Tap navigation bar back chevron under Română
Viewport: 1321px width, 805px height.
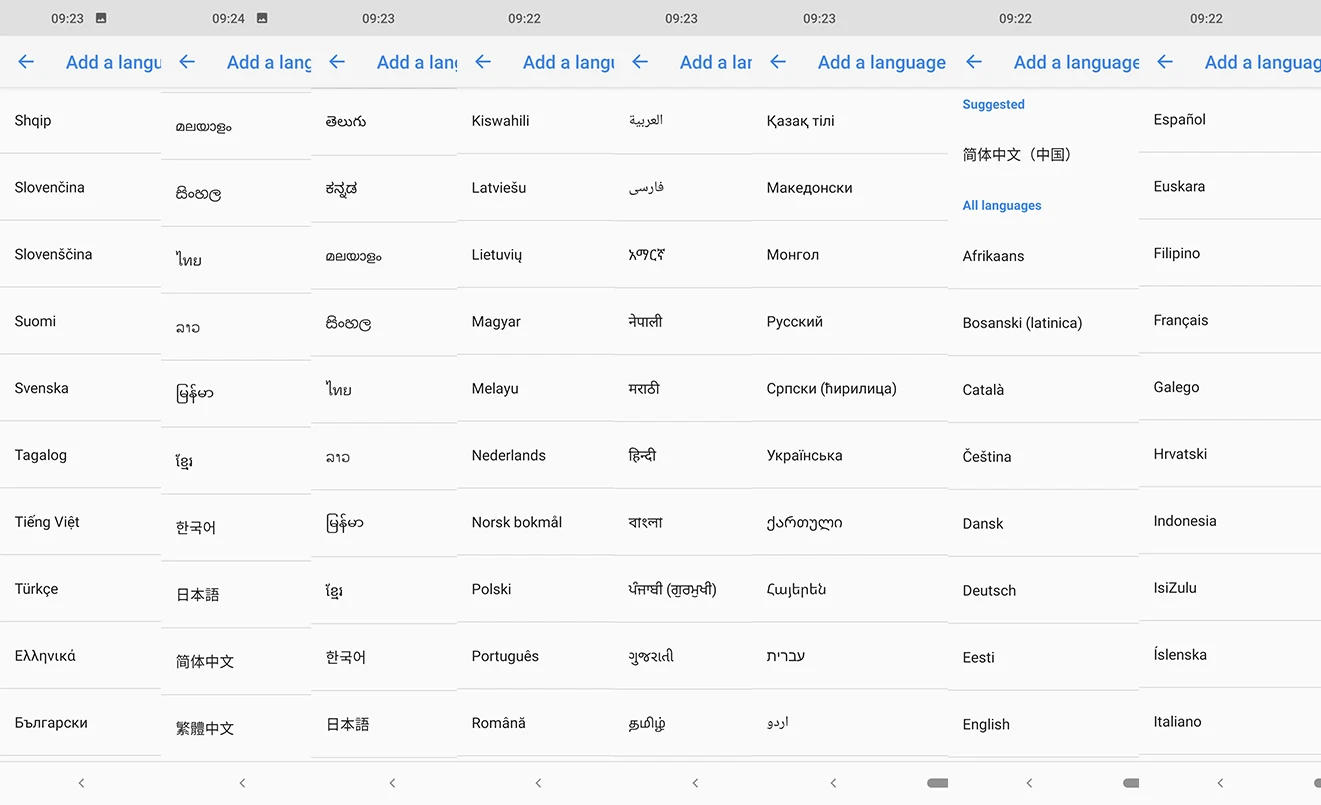coord(538,783)
